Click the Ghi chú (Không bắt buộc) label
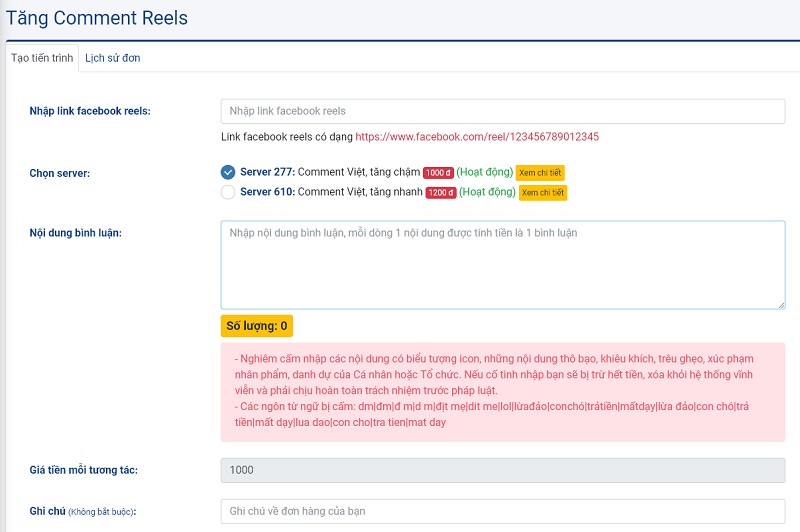This screenshot has height=532, width=800. pyautogui.click(x=83, y=511)
